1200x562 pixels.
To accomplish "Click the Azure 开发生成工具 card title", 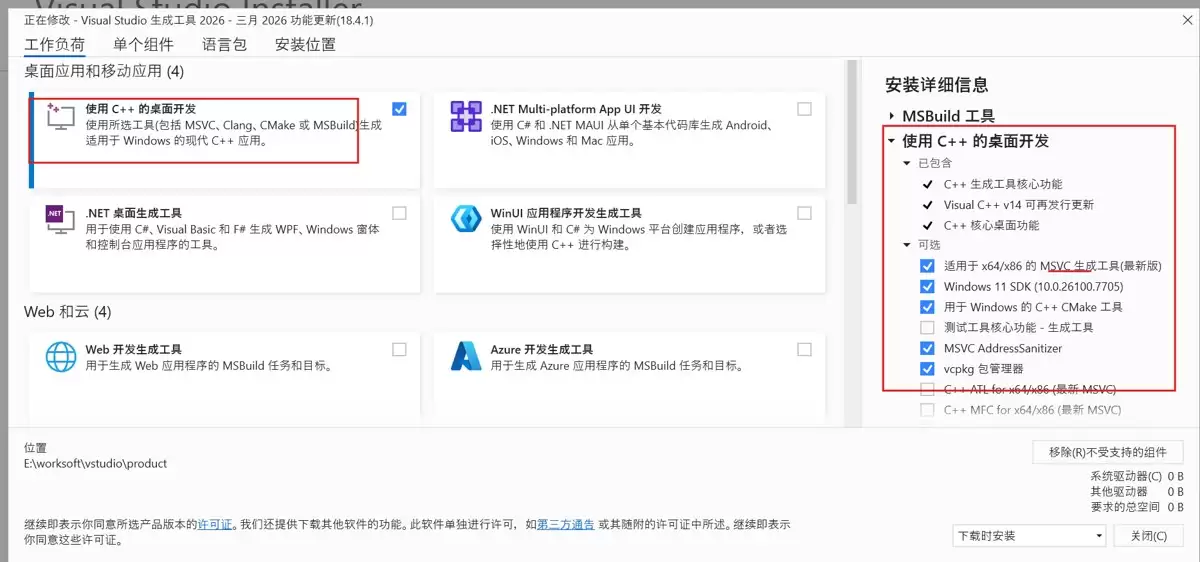I will pos(542,349).
